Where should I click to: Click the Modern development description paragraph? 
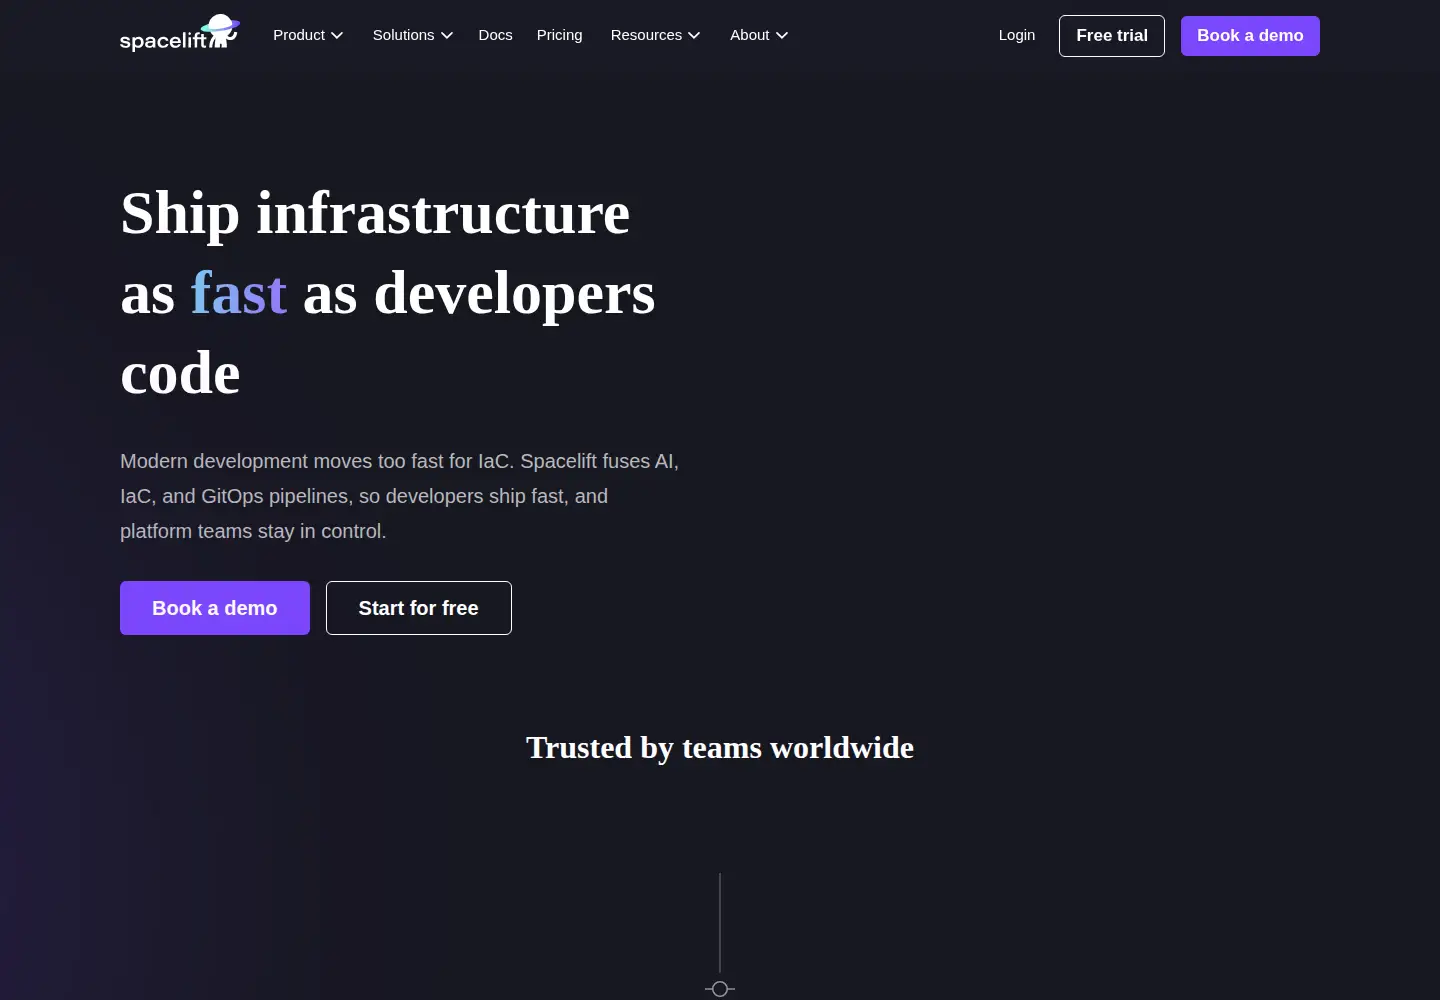click(400, 496)
